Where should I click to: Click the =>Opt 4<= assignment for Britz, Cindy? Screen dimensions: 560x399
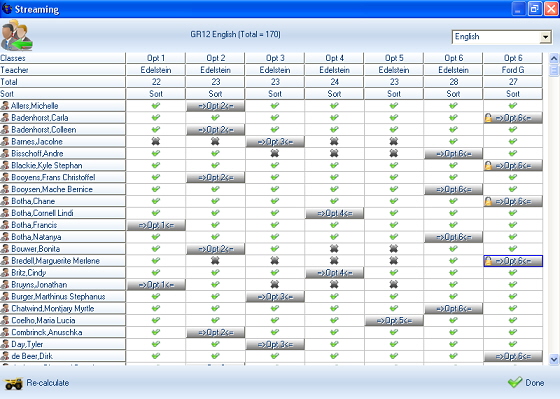click(335, 273)
